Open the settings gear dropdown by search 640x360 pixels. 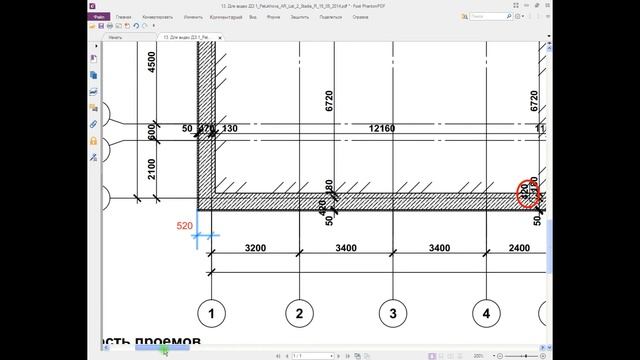(520, 16)
